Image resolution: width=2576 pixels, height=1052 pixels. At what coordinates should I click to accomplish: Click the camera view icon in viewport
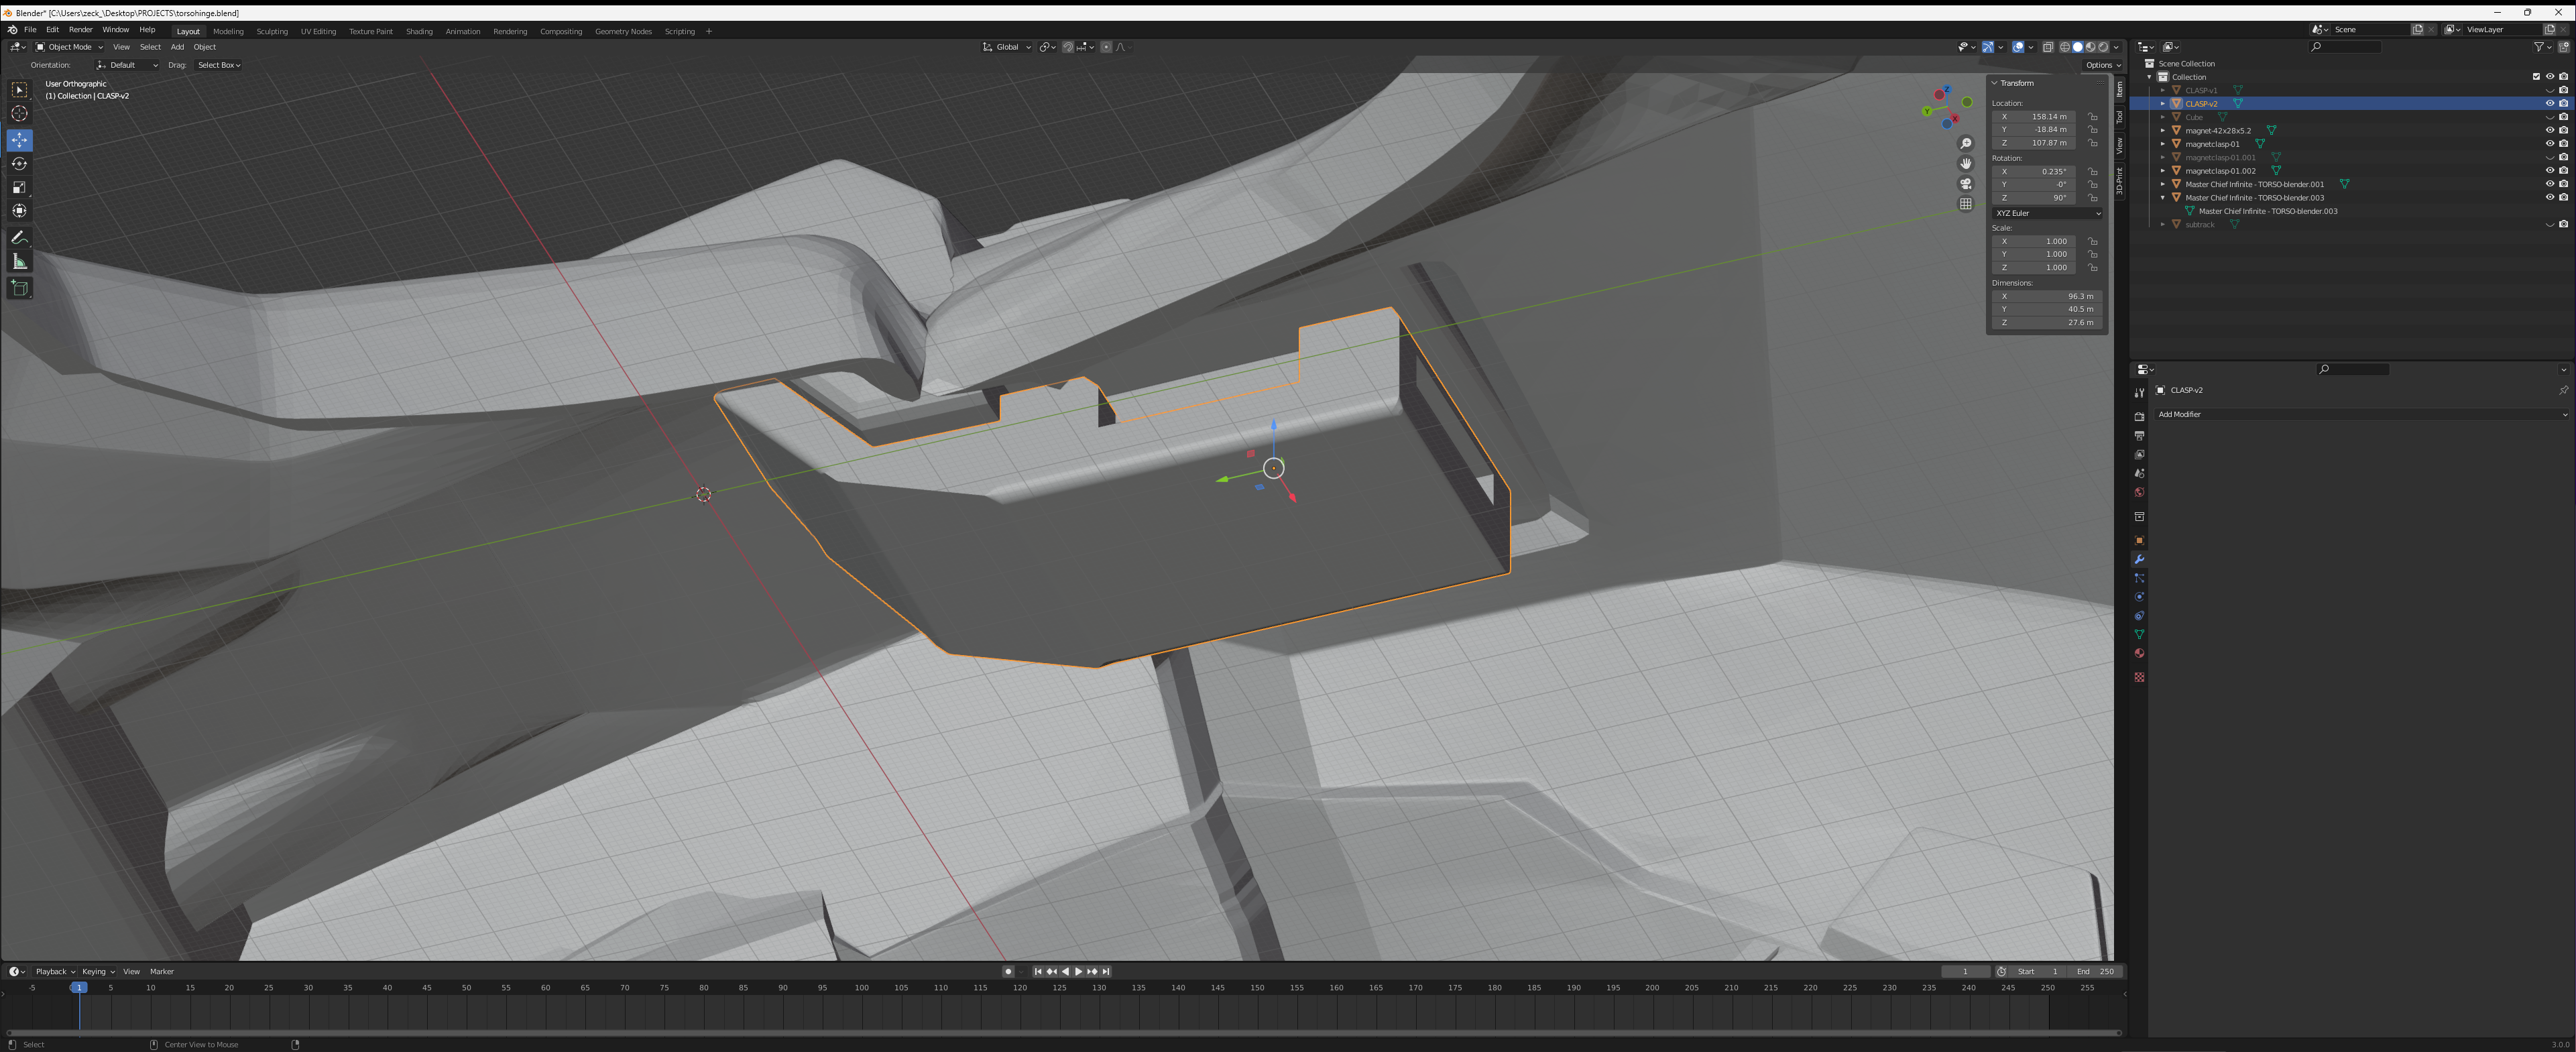point(1965,184)
